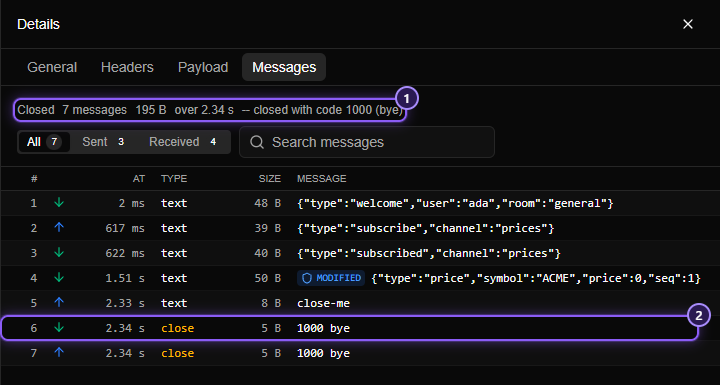The width and height of the screenshot is (720, 385).
Task: Click 'over 2.34 s' duration text
Action: click(204, 110)
